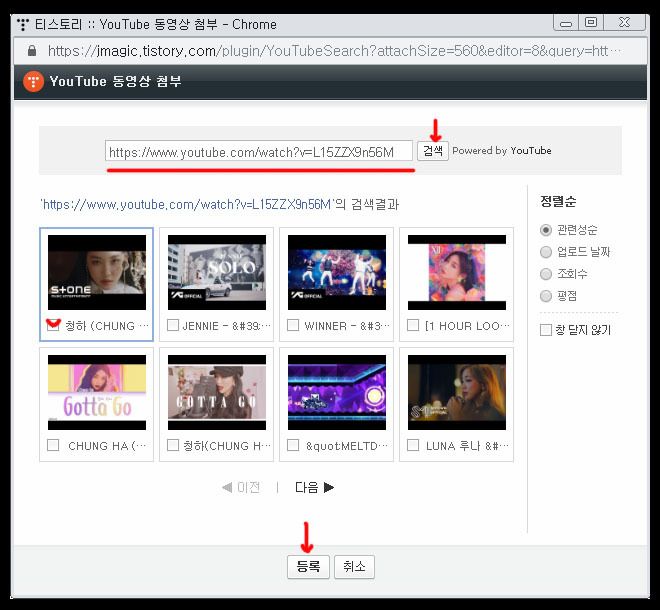The width and height of the screenshot is (660, 610).
Task: Go to next results with 다음
Action: click(x=314, y=487)
